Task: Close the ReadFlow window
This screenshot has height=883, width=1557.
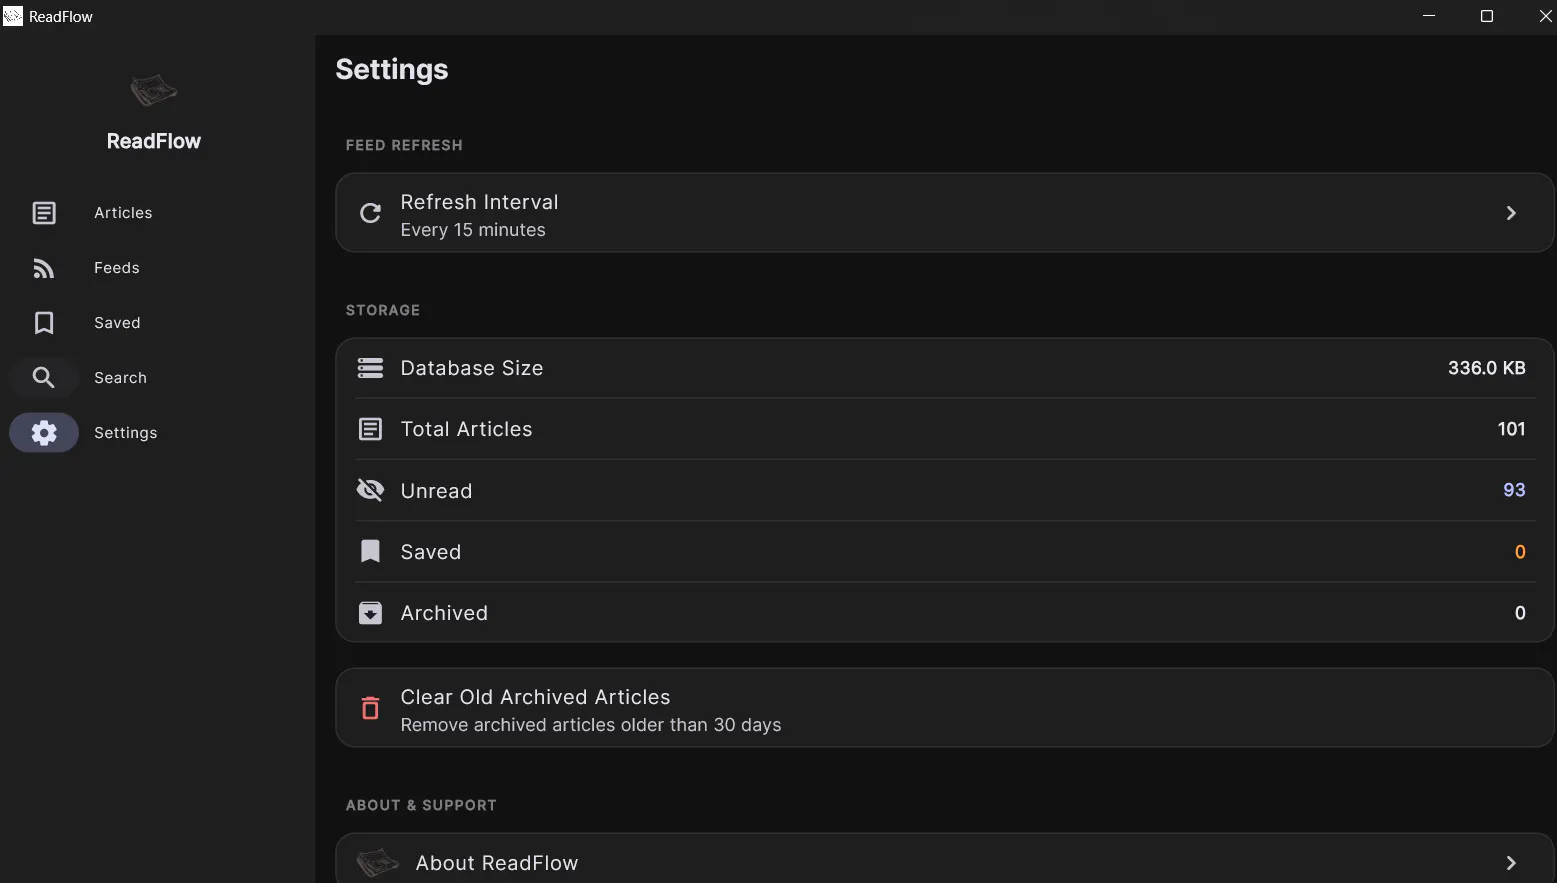Action: 1544,16
